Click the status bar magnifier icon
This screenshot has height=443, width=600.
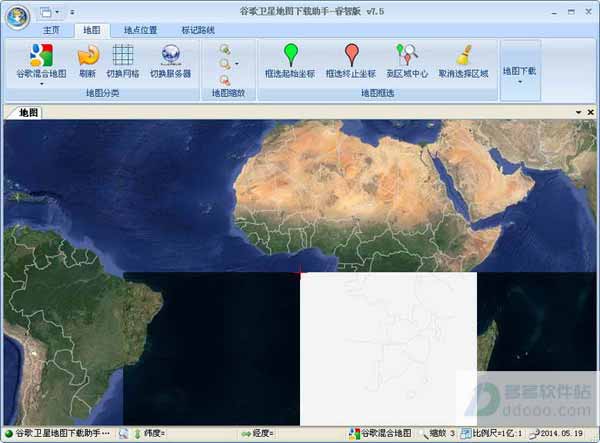(124, 433)
